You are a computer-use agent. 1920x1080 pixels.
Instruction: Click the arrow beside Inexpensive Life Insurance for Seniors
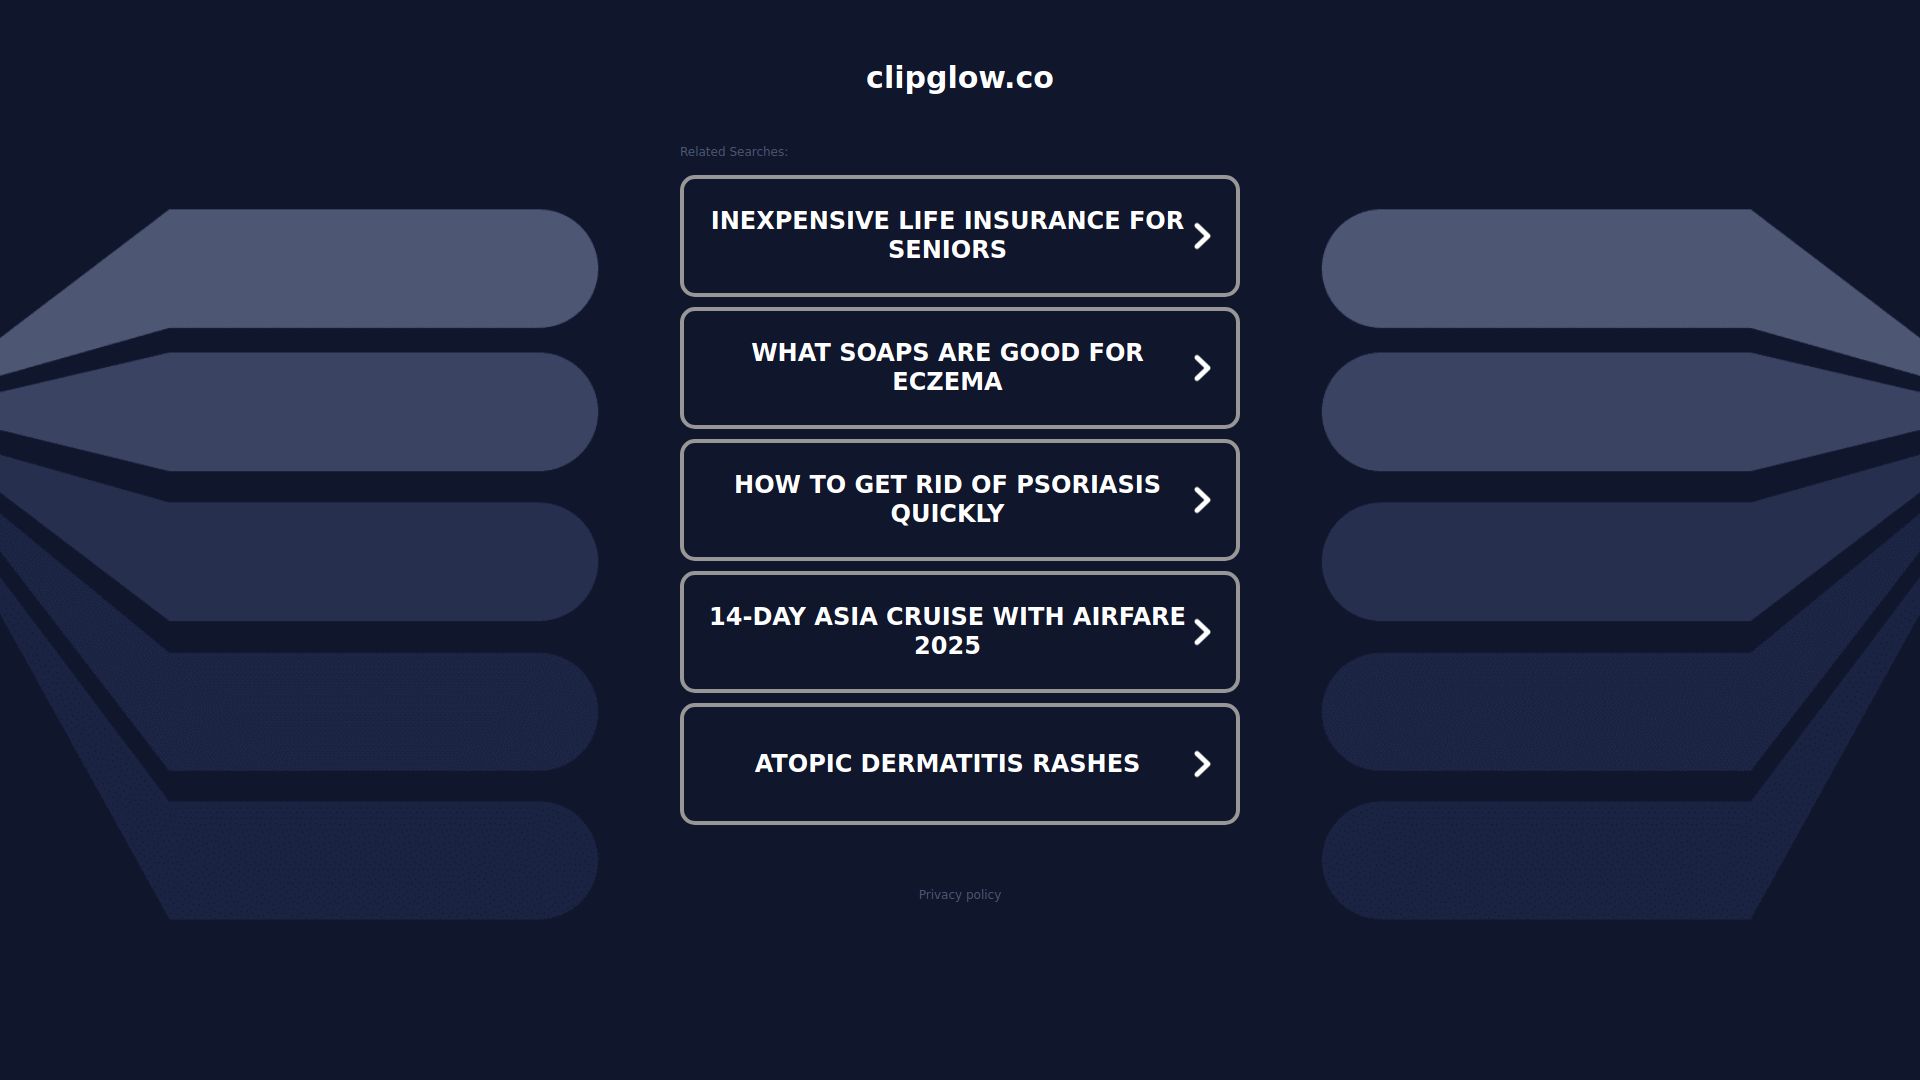1202,236
